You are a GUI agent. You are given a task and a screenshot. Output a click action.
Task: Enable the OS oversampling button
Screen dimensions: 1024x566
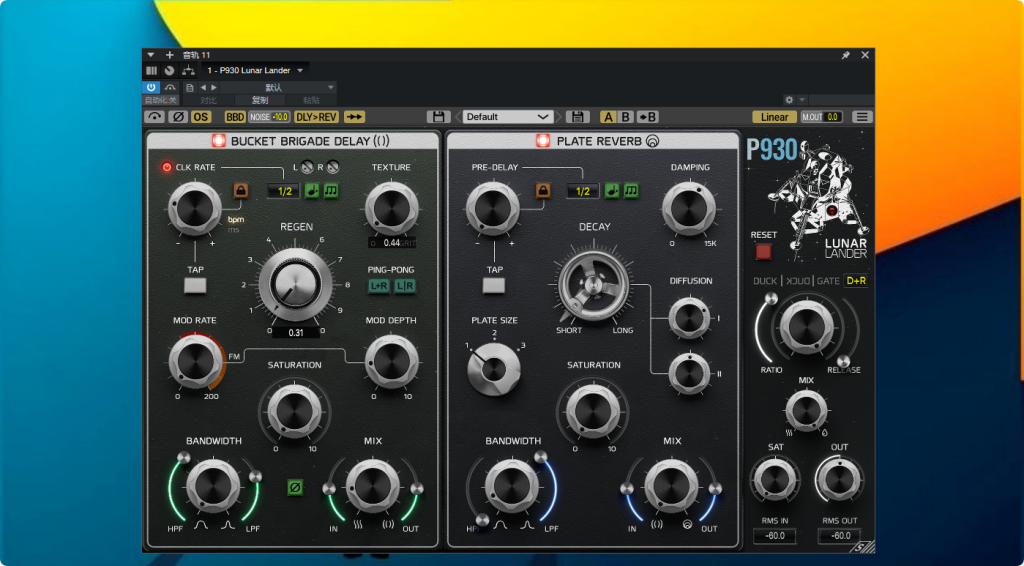200,117
